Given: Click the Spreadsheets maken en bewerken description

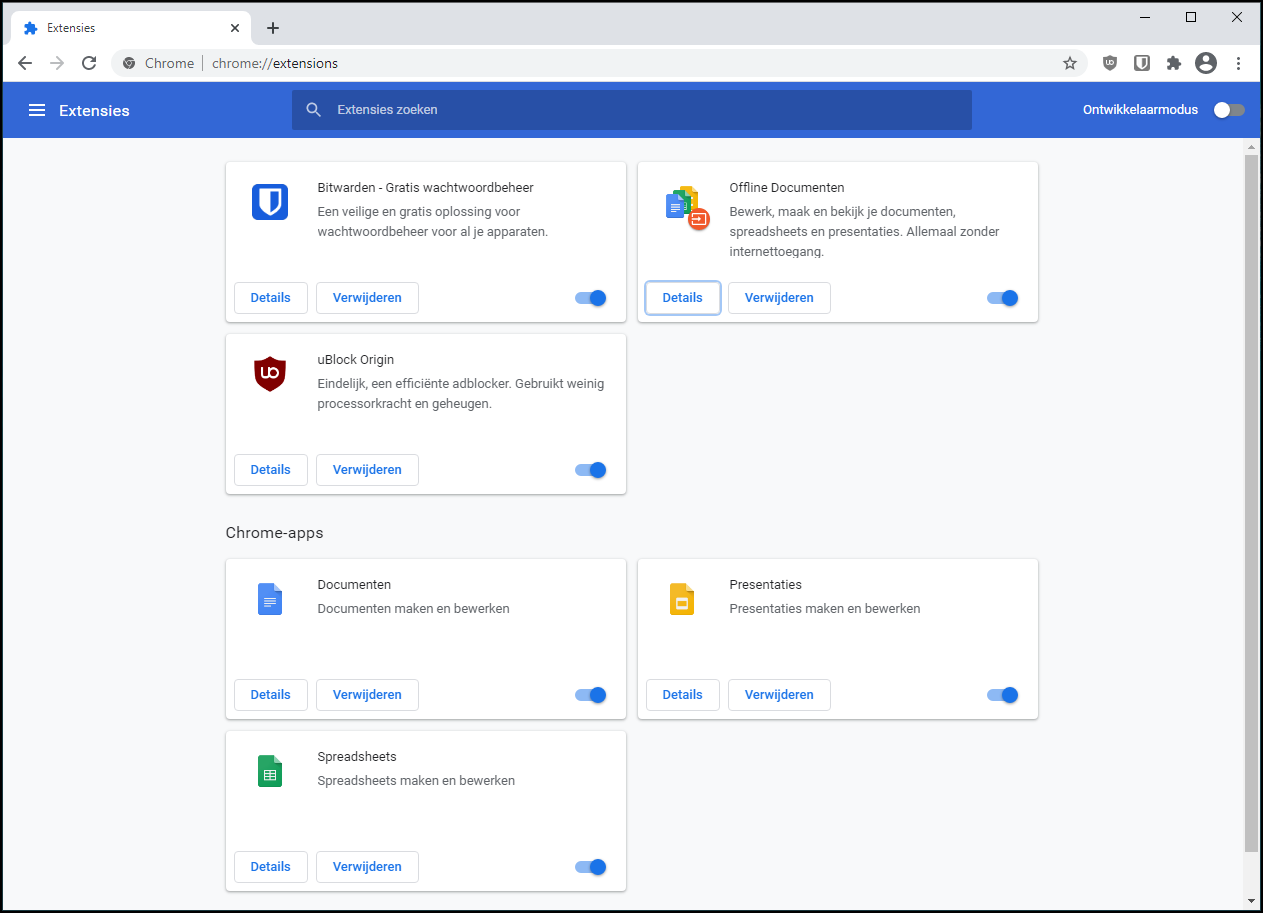Looking at the screenshot, I should (416, 780).
